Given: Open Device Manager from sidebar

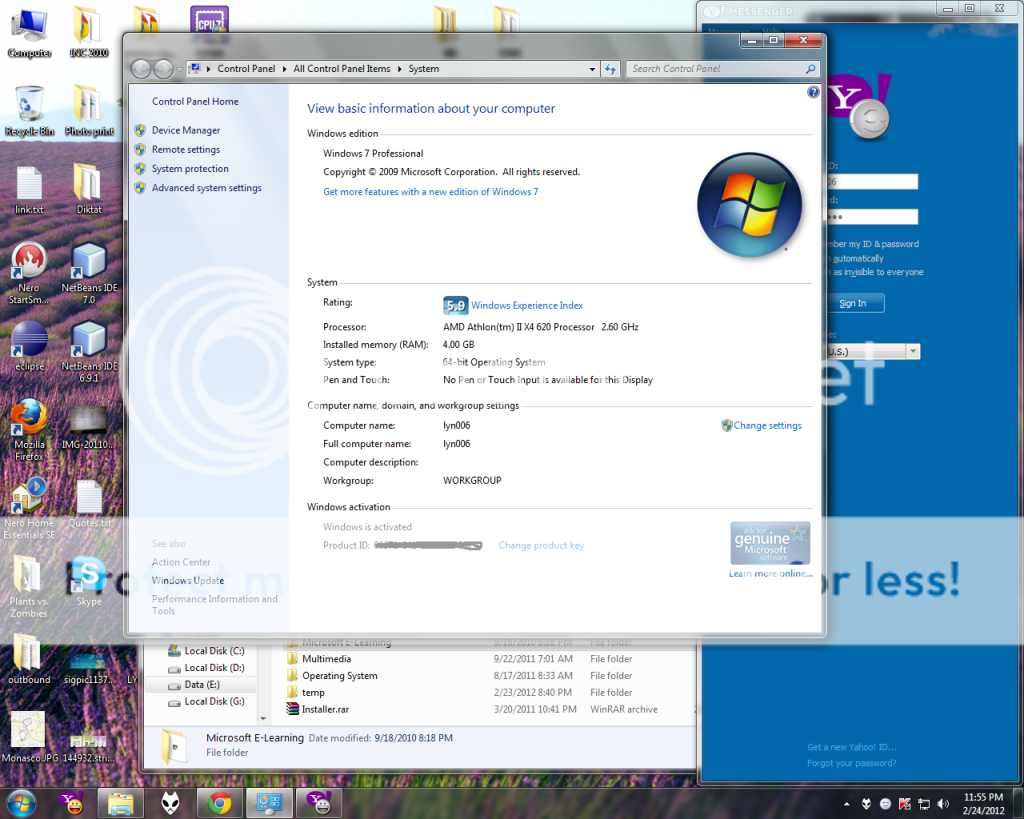Looking at the screenshot, I should (186, 130).
